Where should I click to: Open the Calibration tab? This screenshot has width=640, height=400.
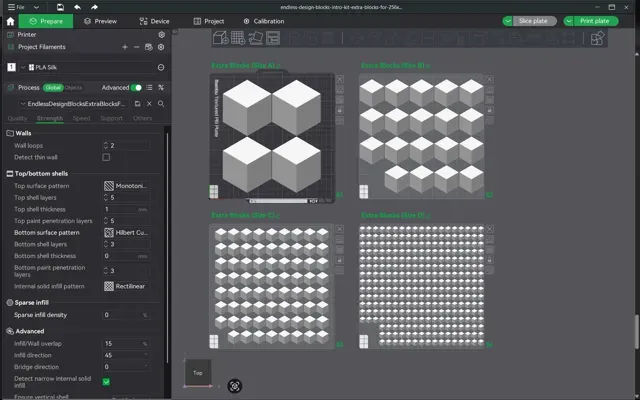(264, 21)
